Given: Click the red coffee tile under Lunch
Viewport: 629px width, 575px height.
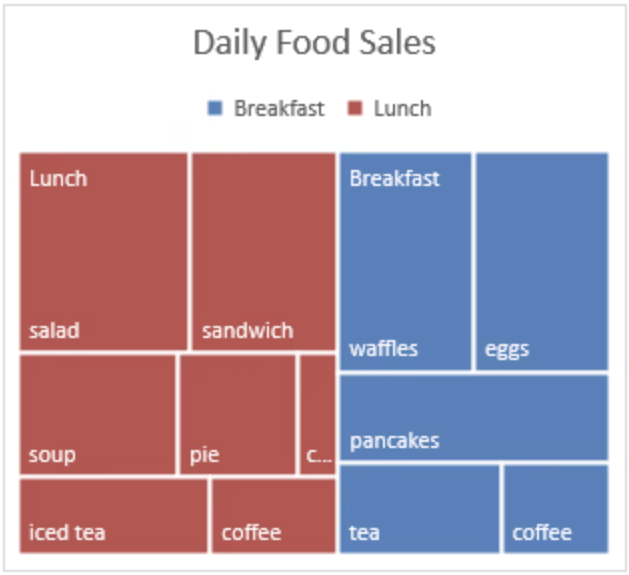Looking at the screenshot, I should [x=272, y=515].
